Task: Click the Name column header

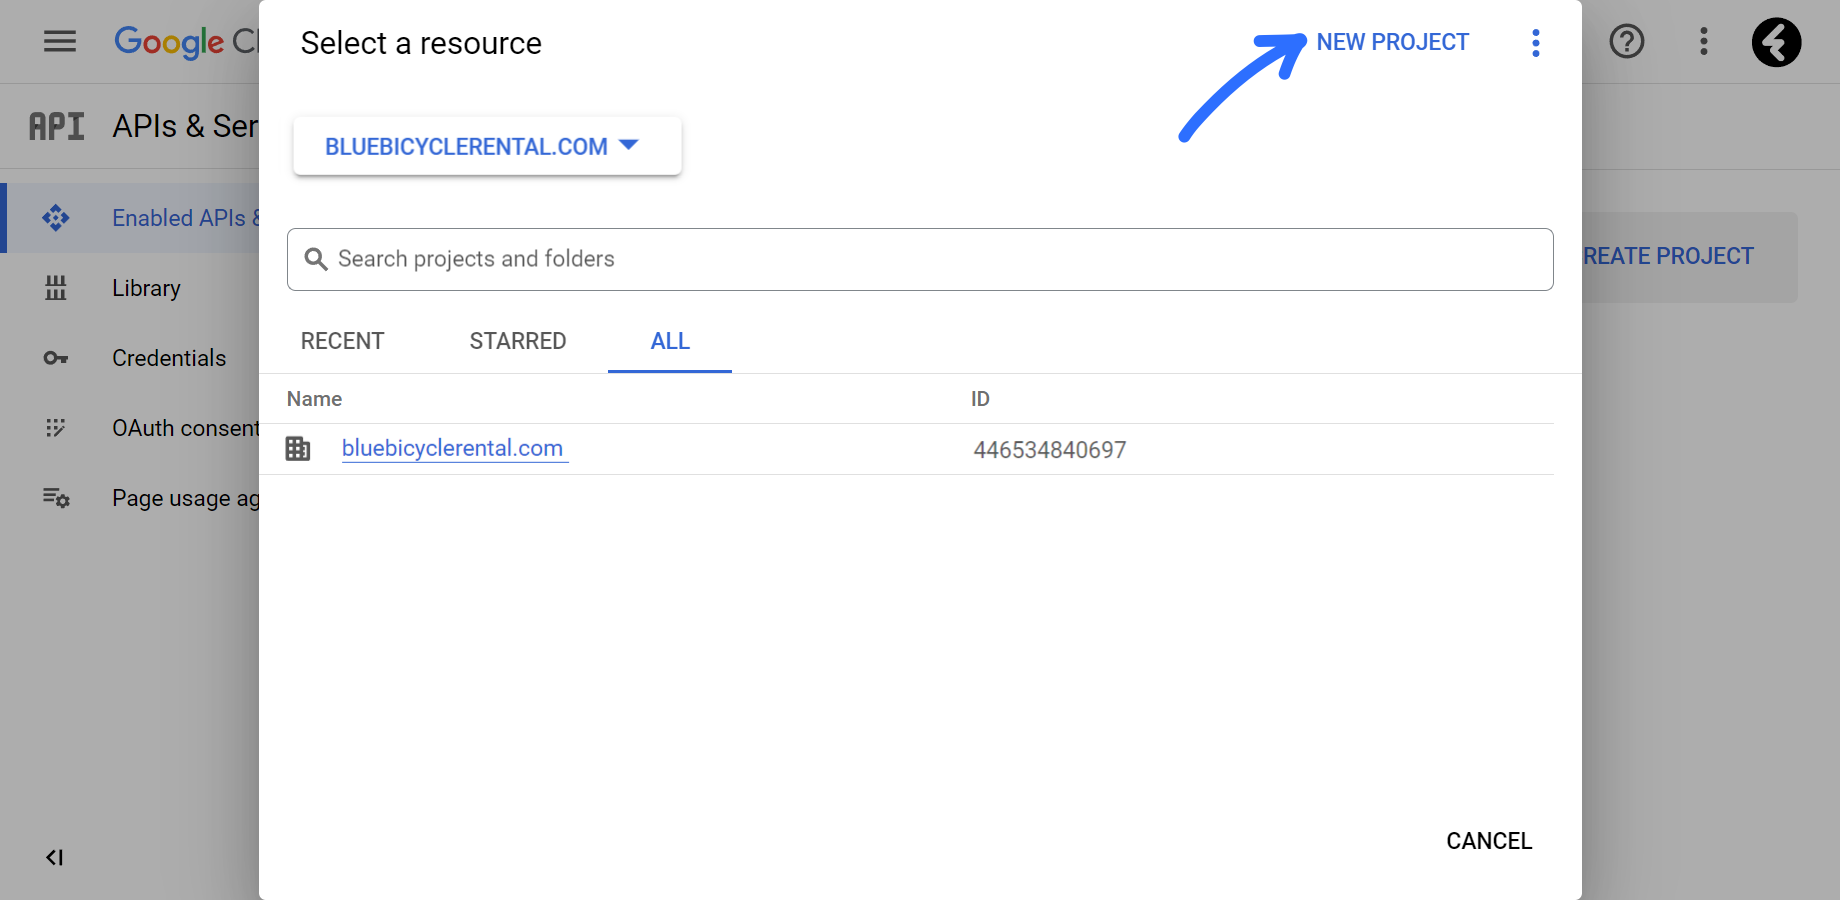Action: [314, 399]
